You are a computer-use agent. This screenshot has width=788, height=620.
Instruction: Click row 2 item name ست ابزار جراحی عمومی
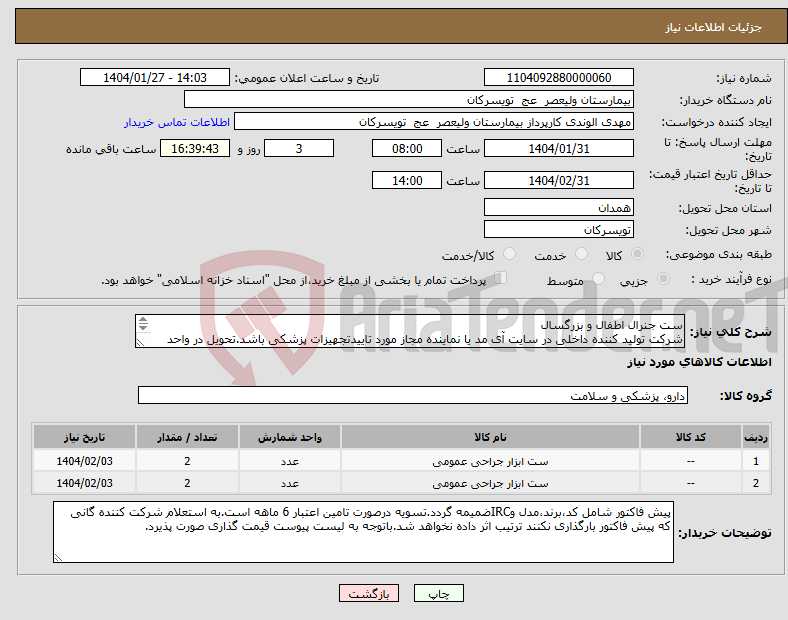[490, 483]
